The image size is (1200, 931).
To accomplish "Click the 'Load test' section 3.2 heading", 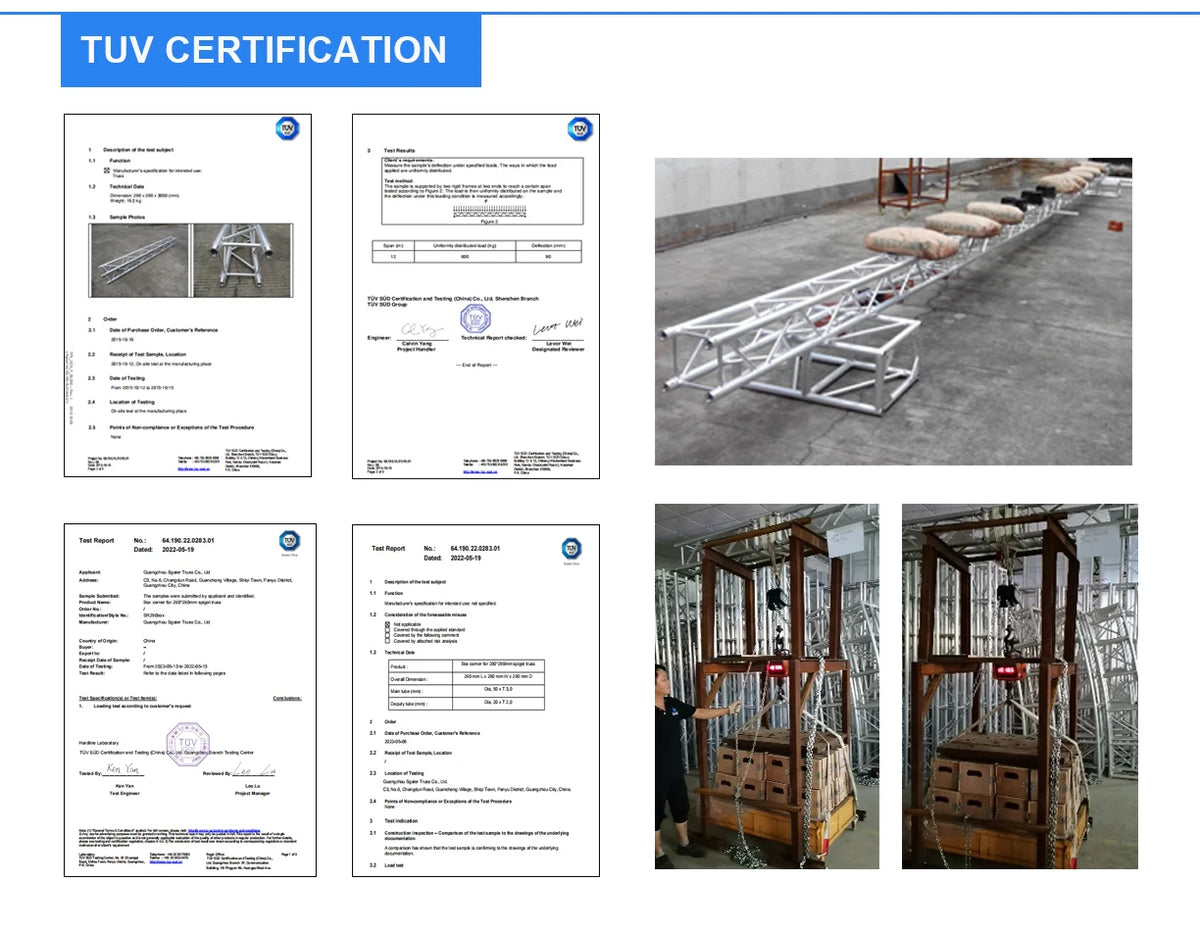I will click(394, 865).
